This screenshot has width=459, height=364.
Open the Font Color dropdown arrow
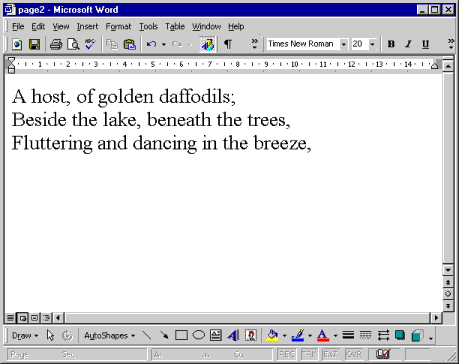click(335, 336)
